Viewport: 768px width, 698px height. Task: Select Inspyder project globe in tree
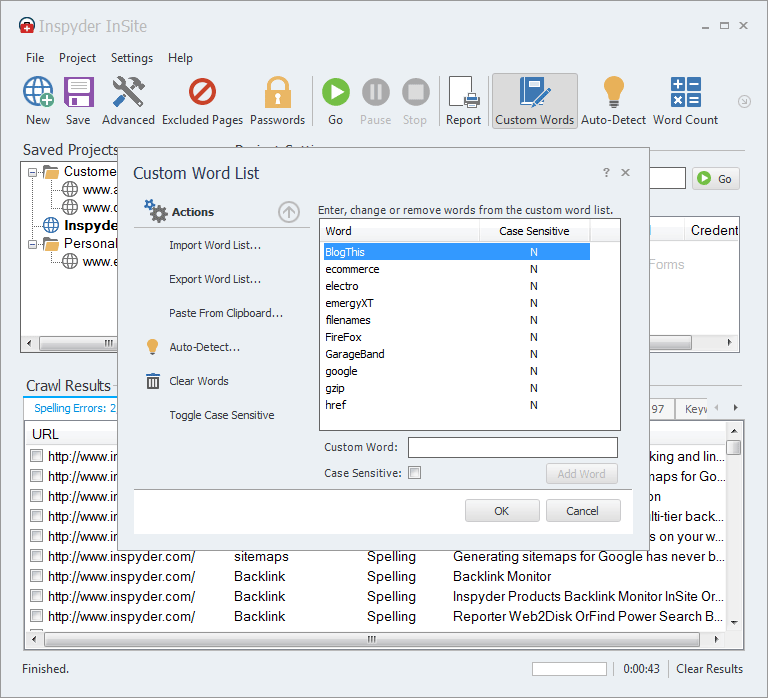point(51,225)
